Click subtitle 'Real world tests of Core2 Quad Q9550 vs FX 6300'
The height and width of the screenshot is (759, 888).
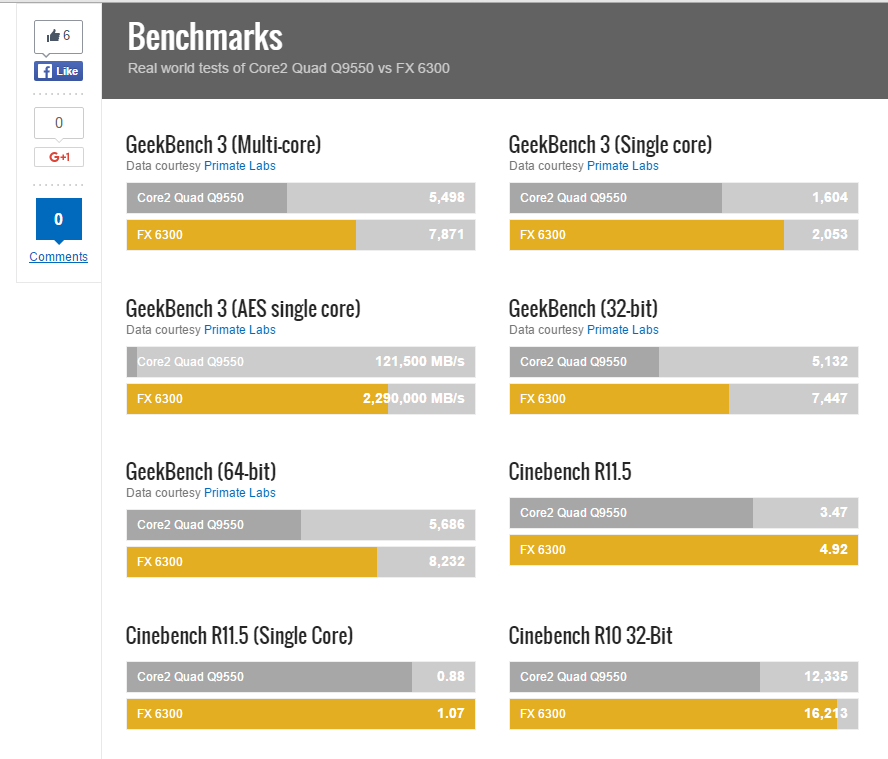tap(289, 69)
